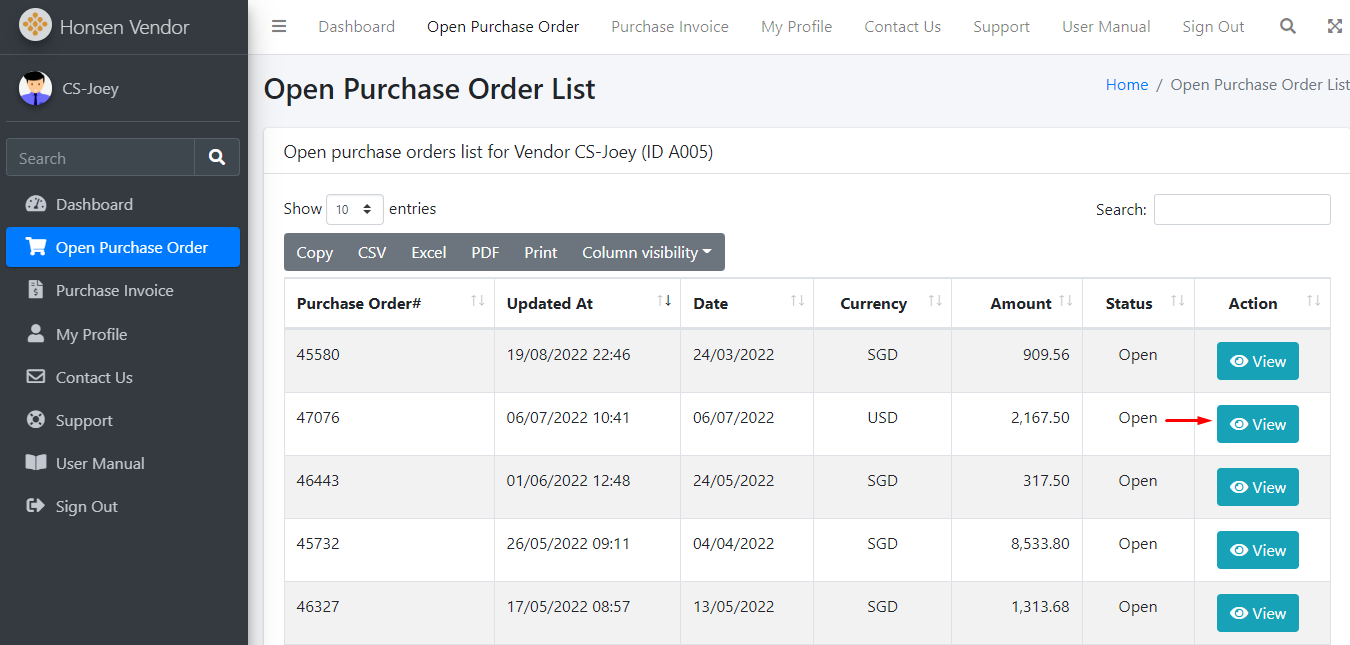Sign out using the sidebar link
Viewport: 1350px width, 645px height.
pos(86,507)
